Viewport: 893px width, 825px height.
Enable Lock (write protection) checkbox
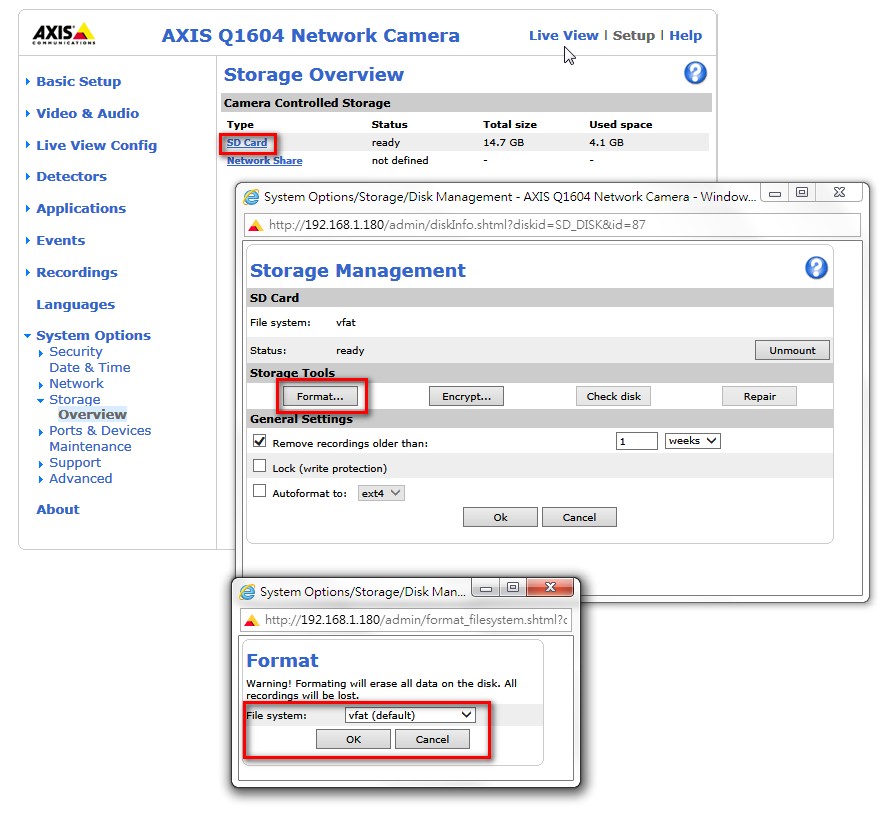click(x=260, y=466)
